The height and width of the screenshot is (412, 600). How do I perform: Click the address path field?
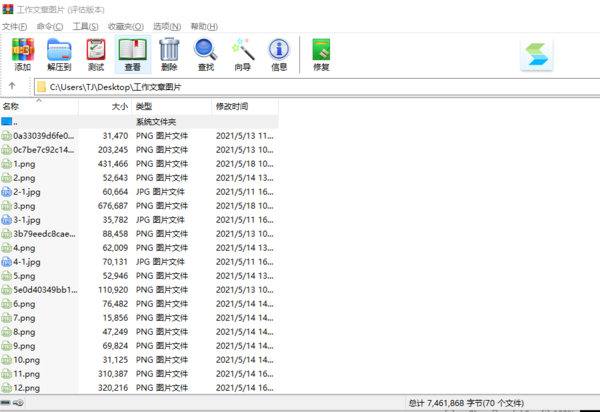pos(300,87)
